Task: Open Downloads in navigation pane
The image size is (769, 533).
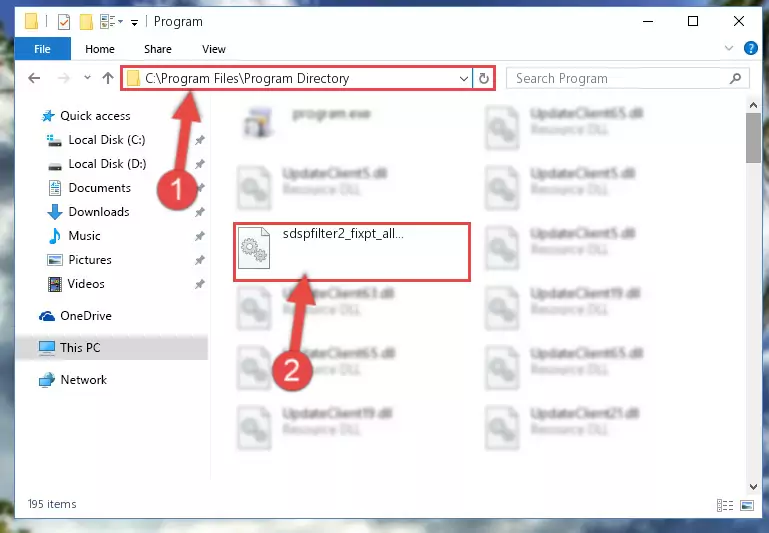Action: (99, 212)
